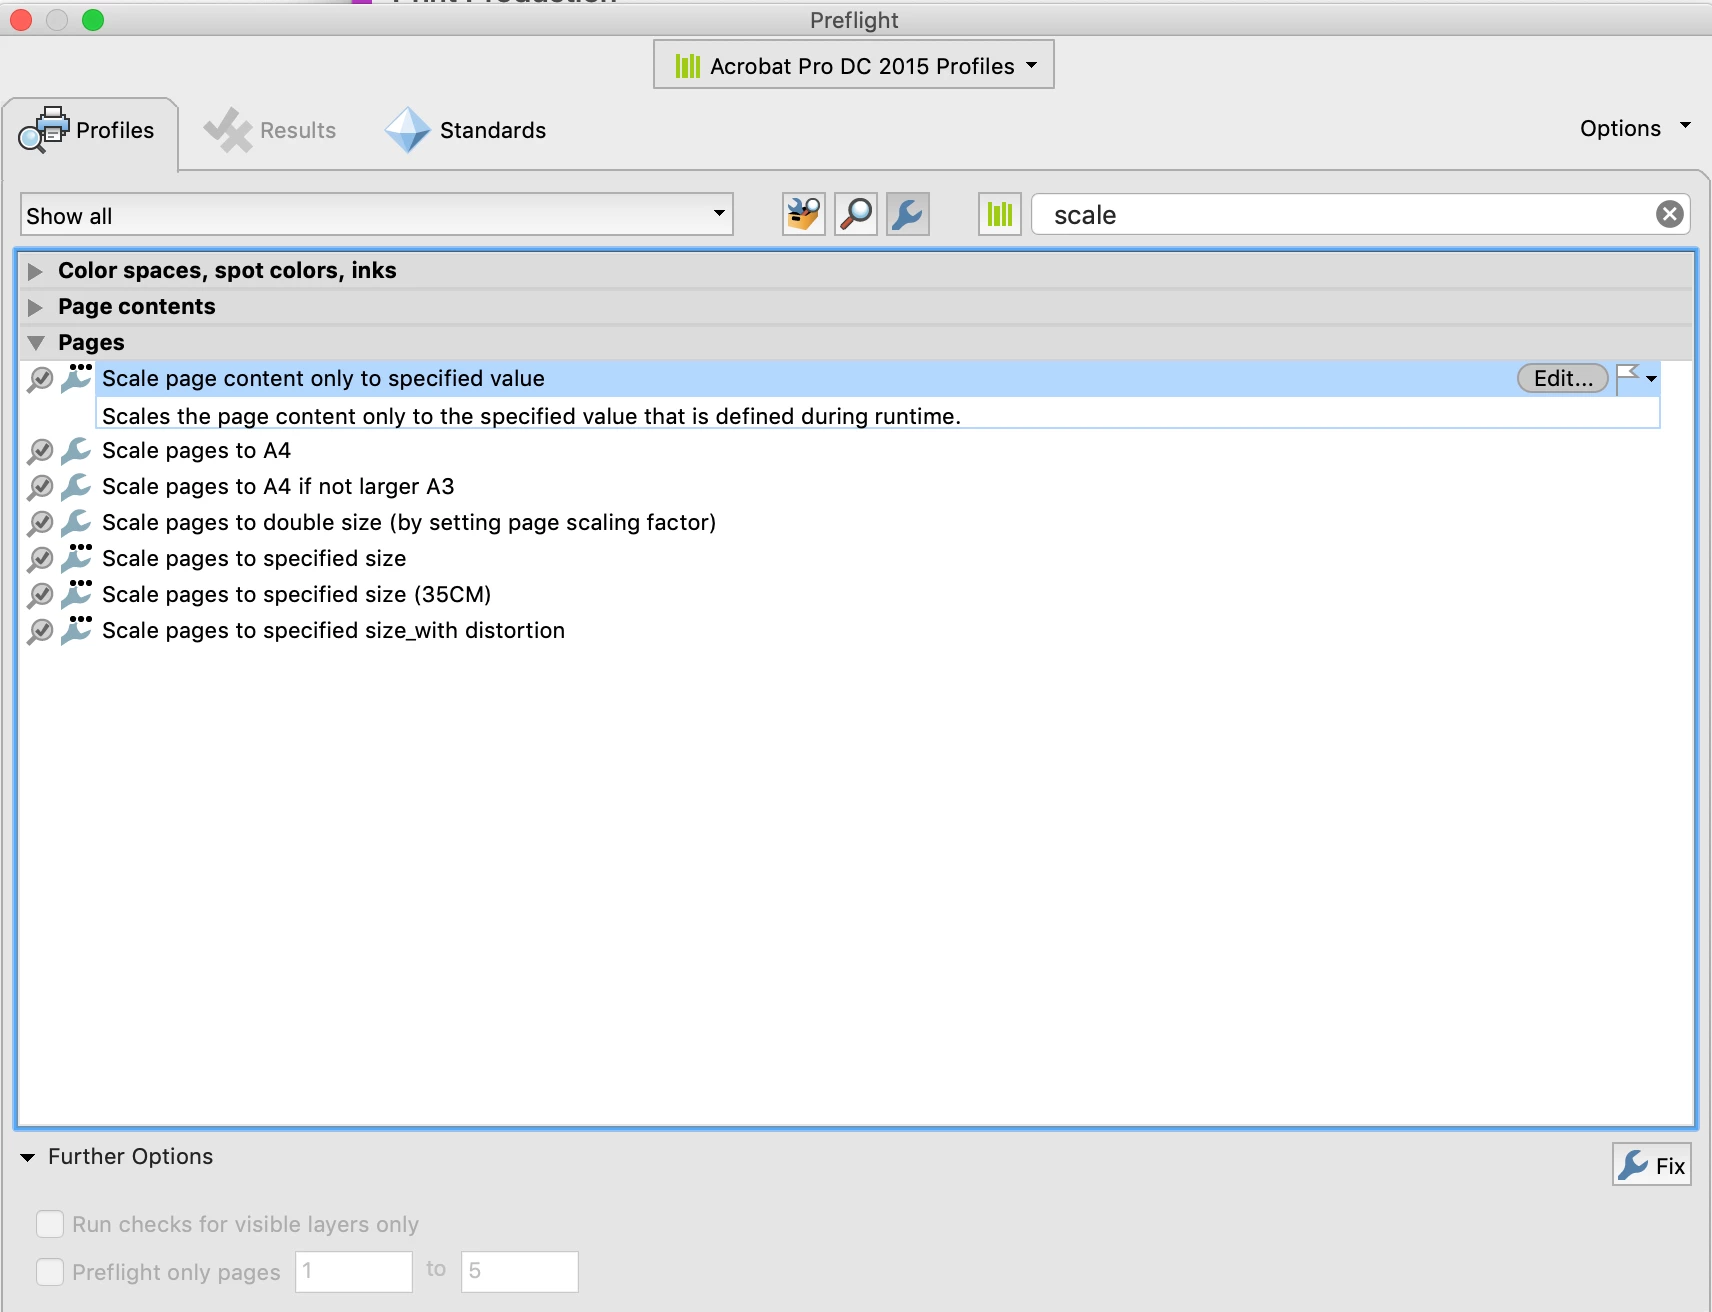Screen dimensions: 1712x1312
Task: Click the red close window button
Action: click(21, 20)
